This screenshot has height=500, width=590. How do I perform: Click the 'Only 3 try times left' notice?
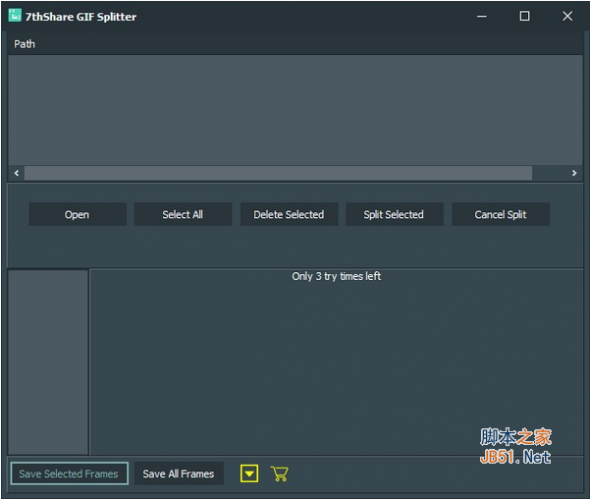click(336, 277)
